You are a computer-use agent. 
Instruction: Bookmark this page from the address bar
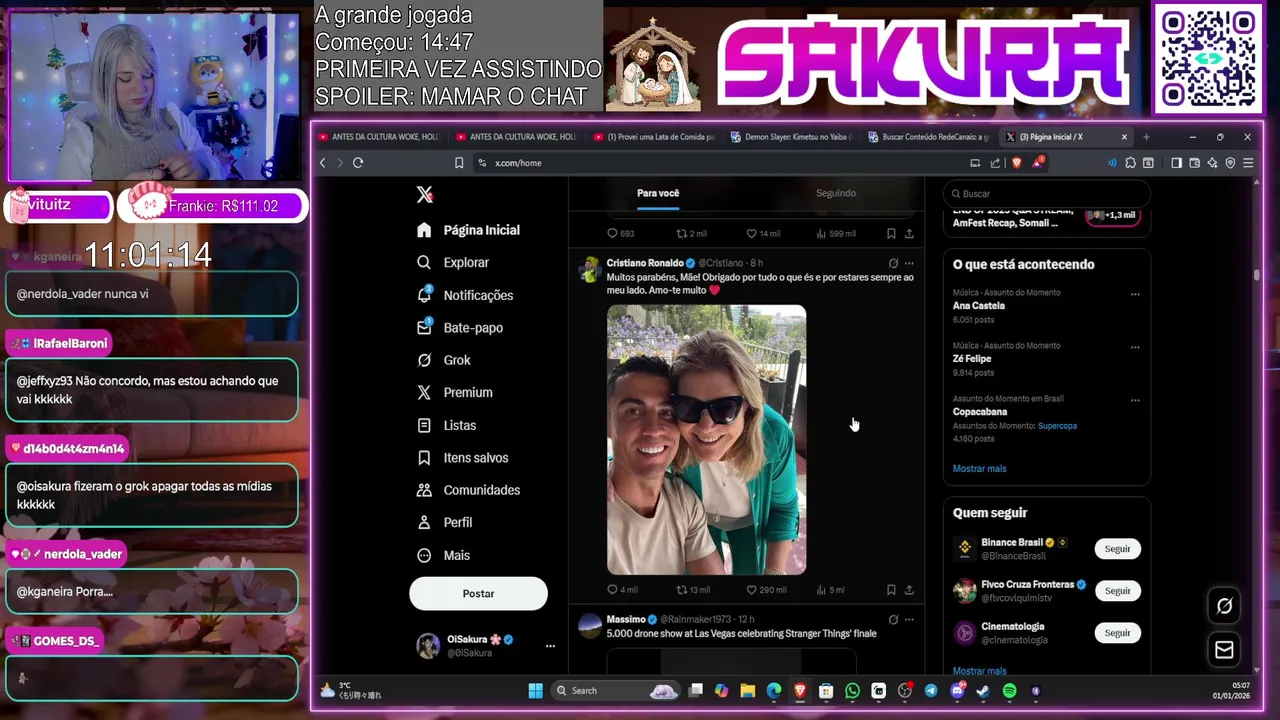(459, 163)
